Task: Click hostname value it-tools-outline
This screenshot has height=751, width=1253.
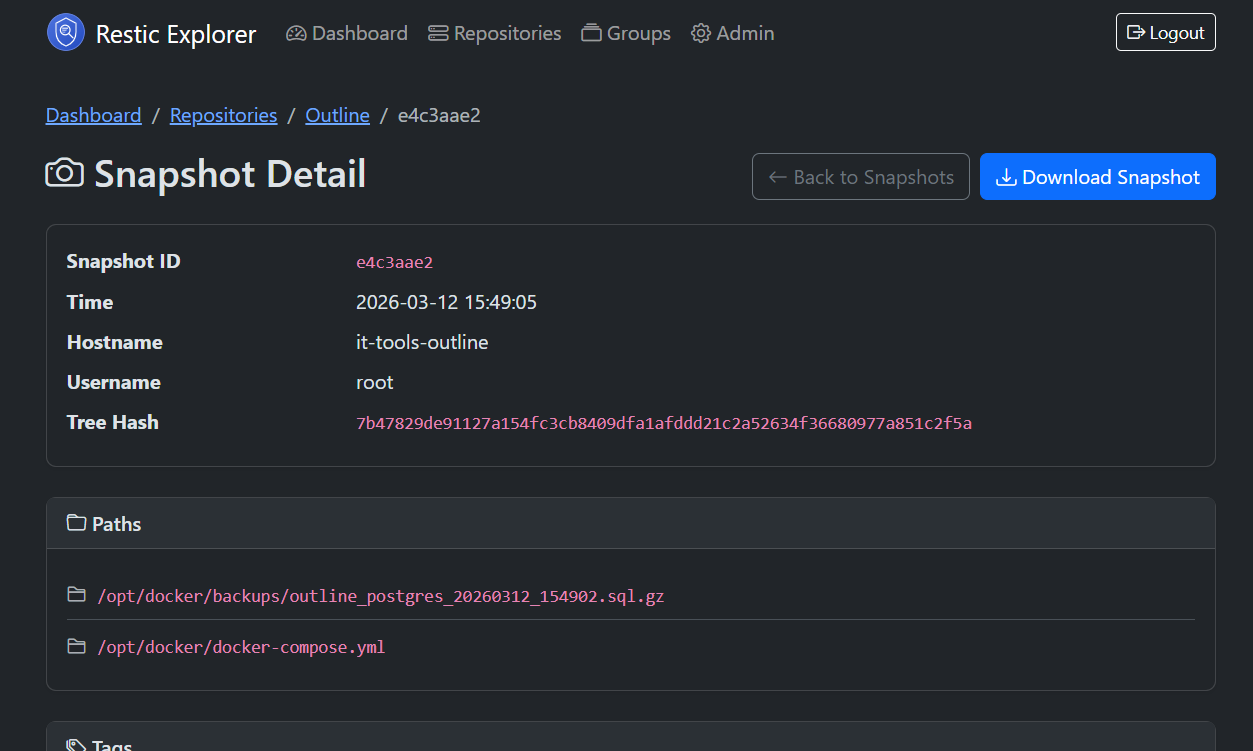Action: coord(422,342)
